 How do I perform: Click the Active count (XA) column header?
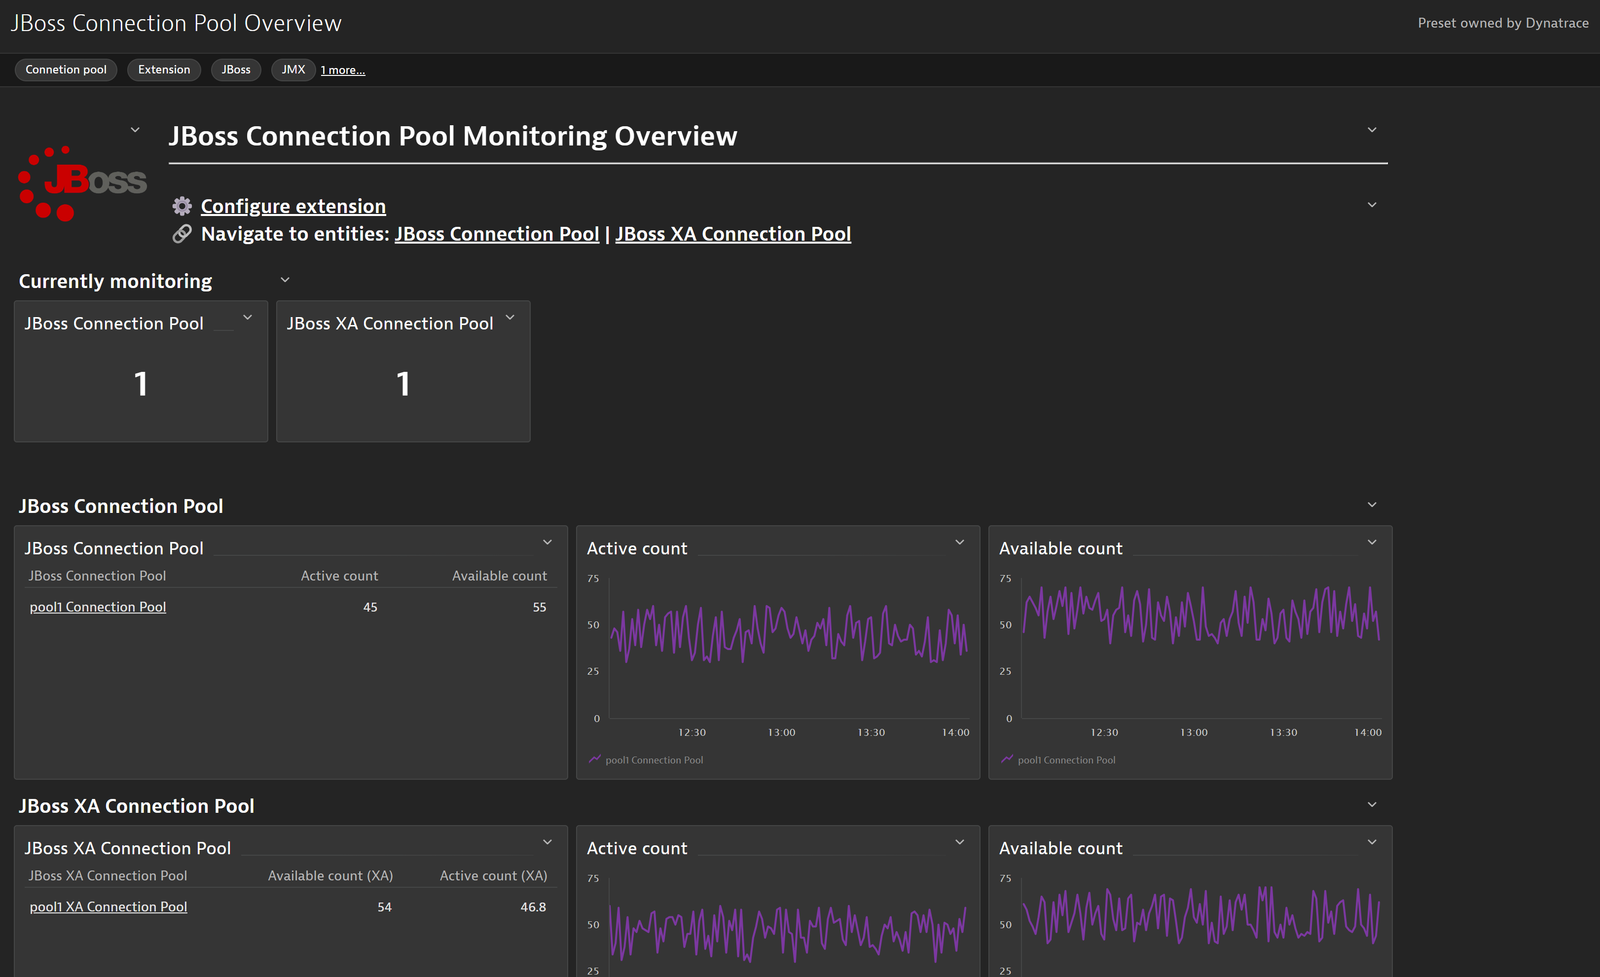tap(493, 876)
